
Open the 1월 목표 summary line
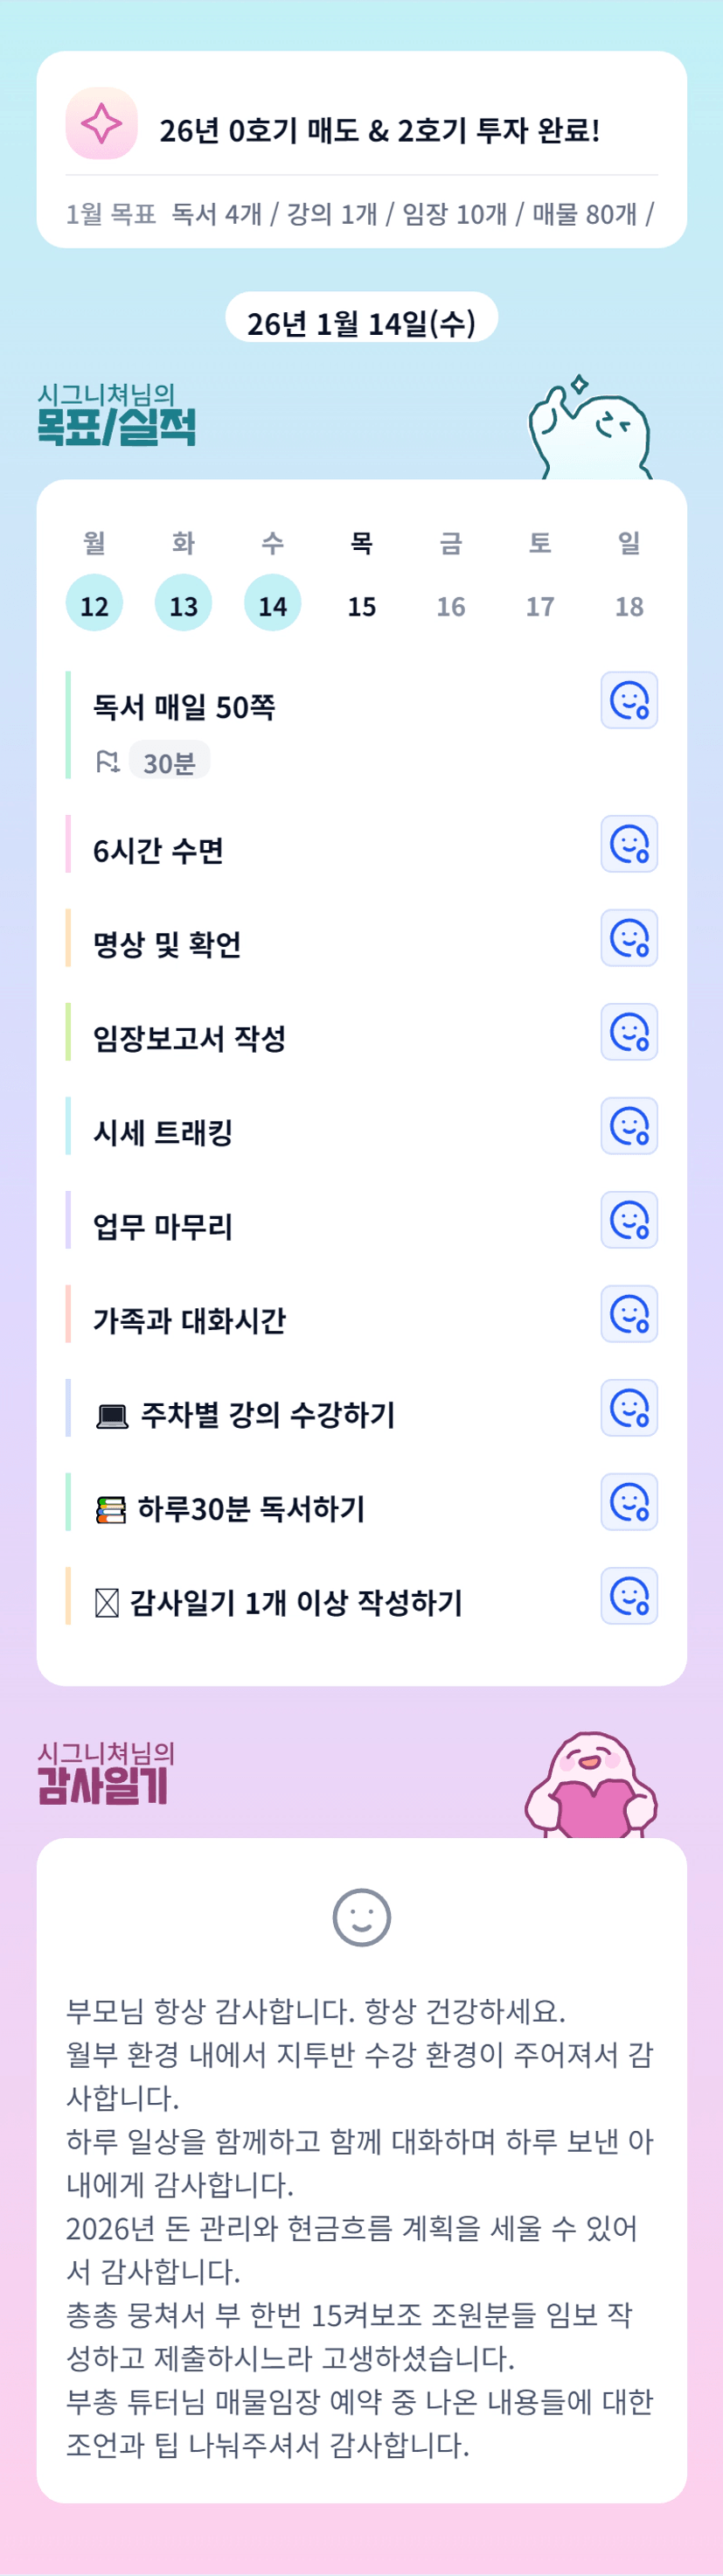click(x=360, y=214)
